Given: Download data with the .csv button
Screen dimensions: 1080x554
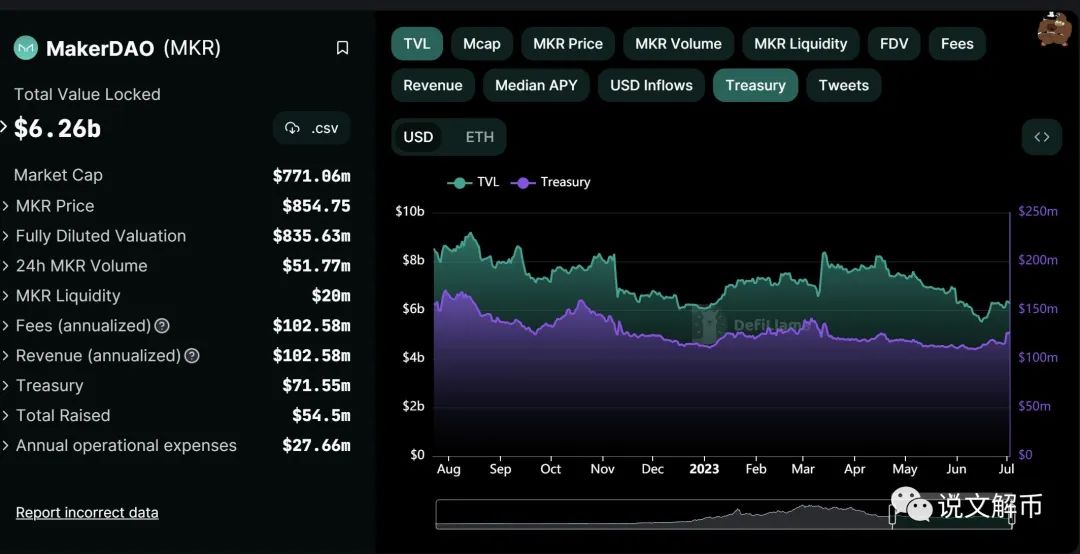Looking at the screenshot, I should point(312,128).
